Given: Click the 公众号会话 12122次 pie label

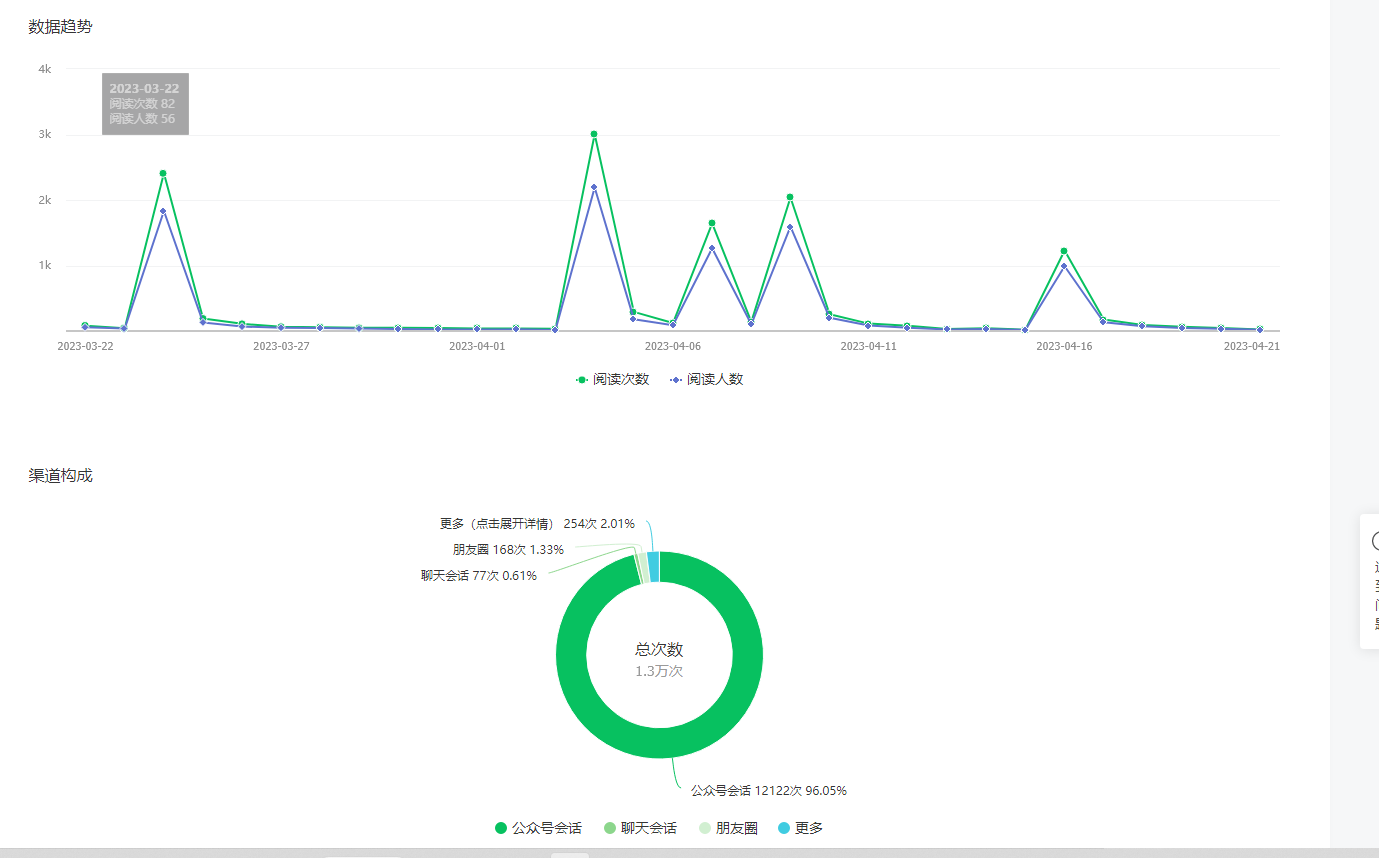Looking at the screenshot, I should pyautogui.click(x=769, y=790).
